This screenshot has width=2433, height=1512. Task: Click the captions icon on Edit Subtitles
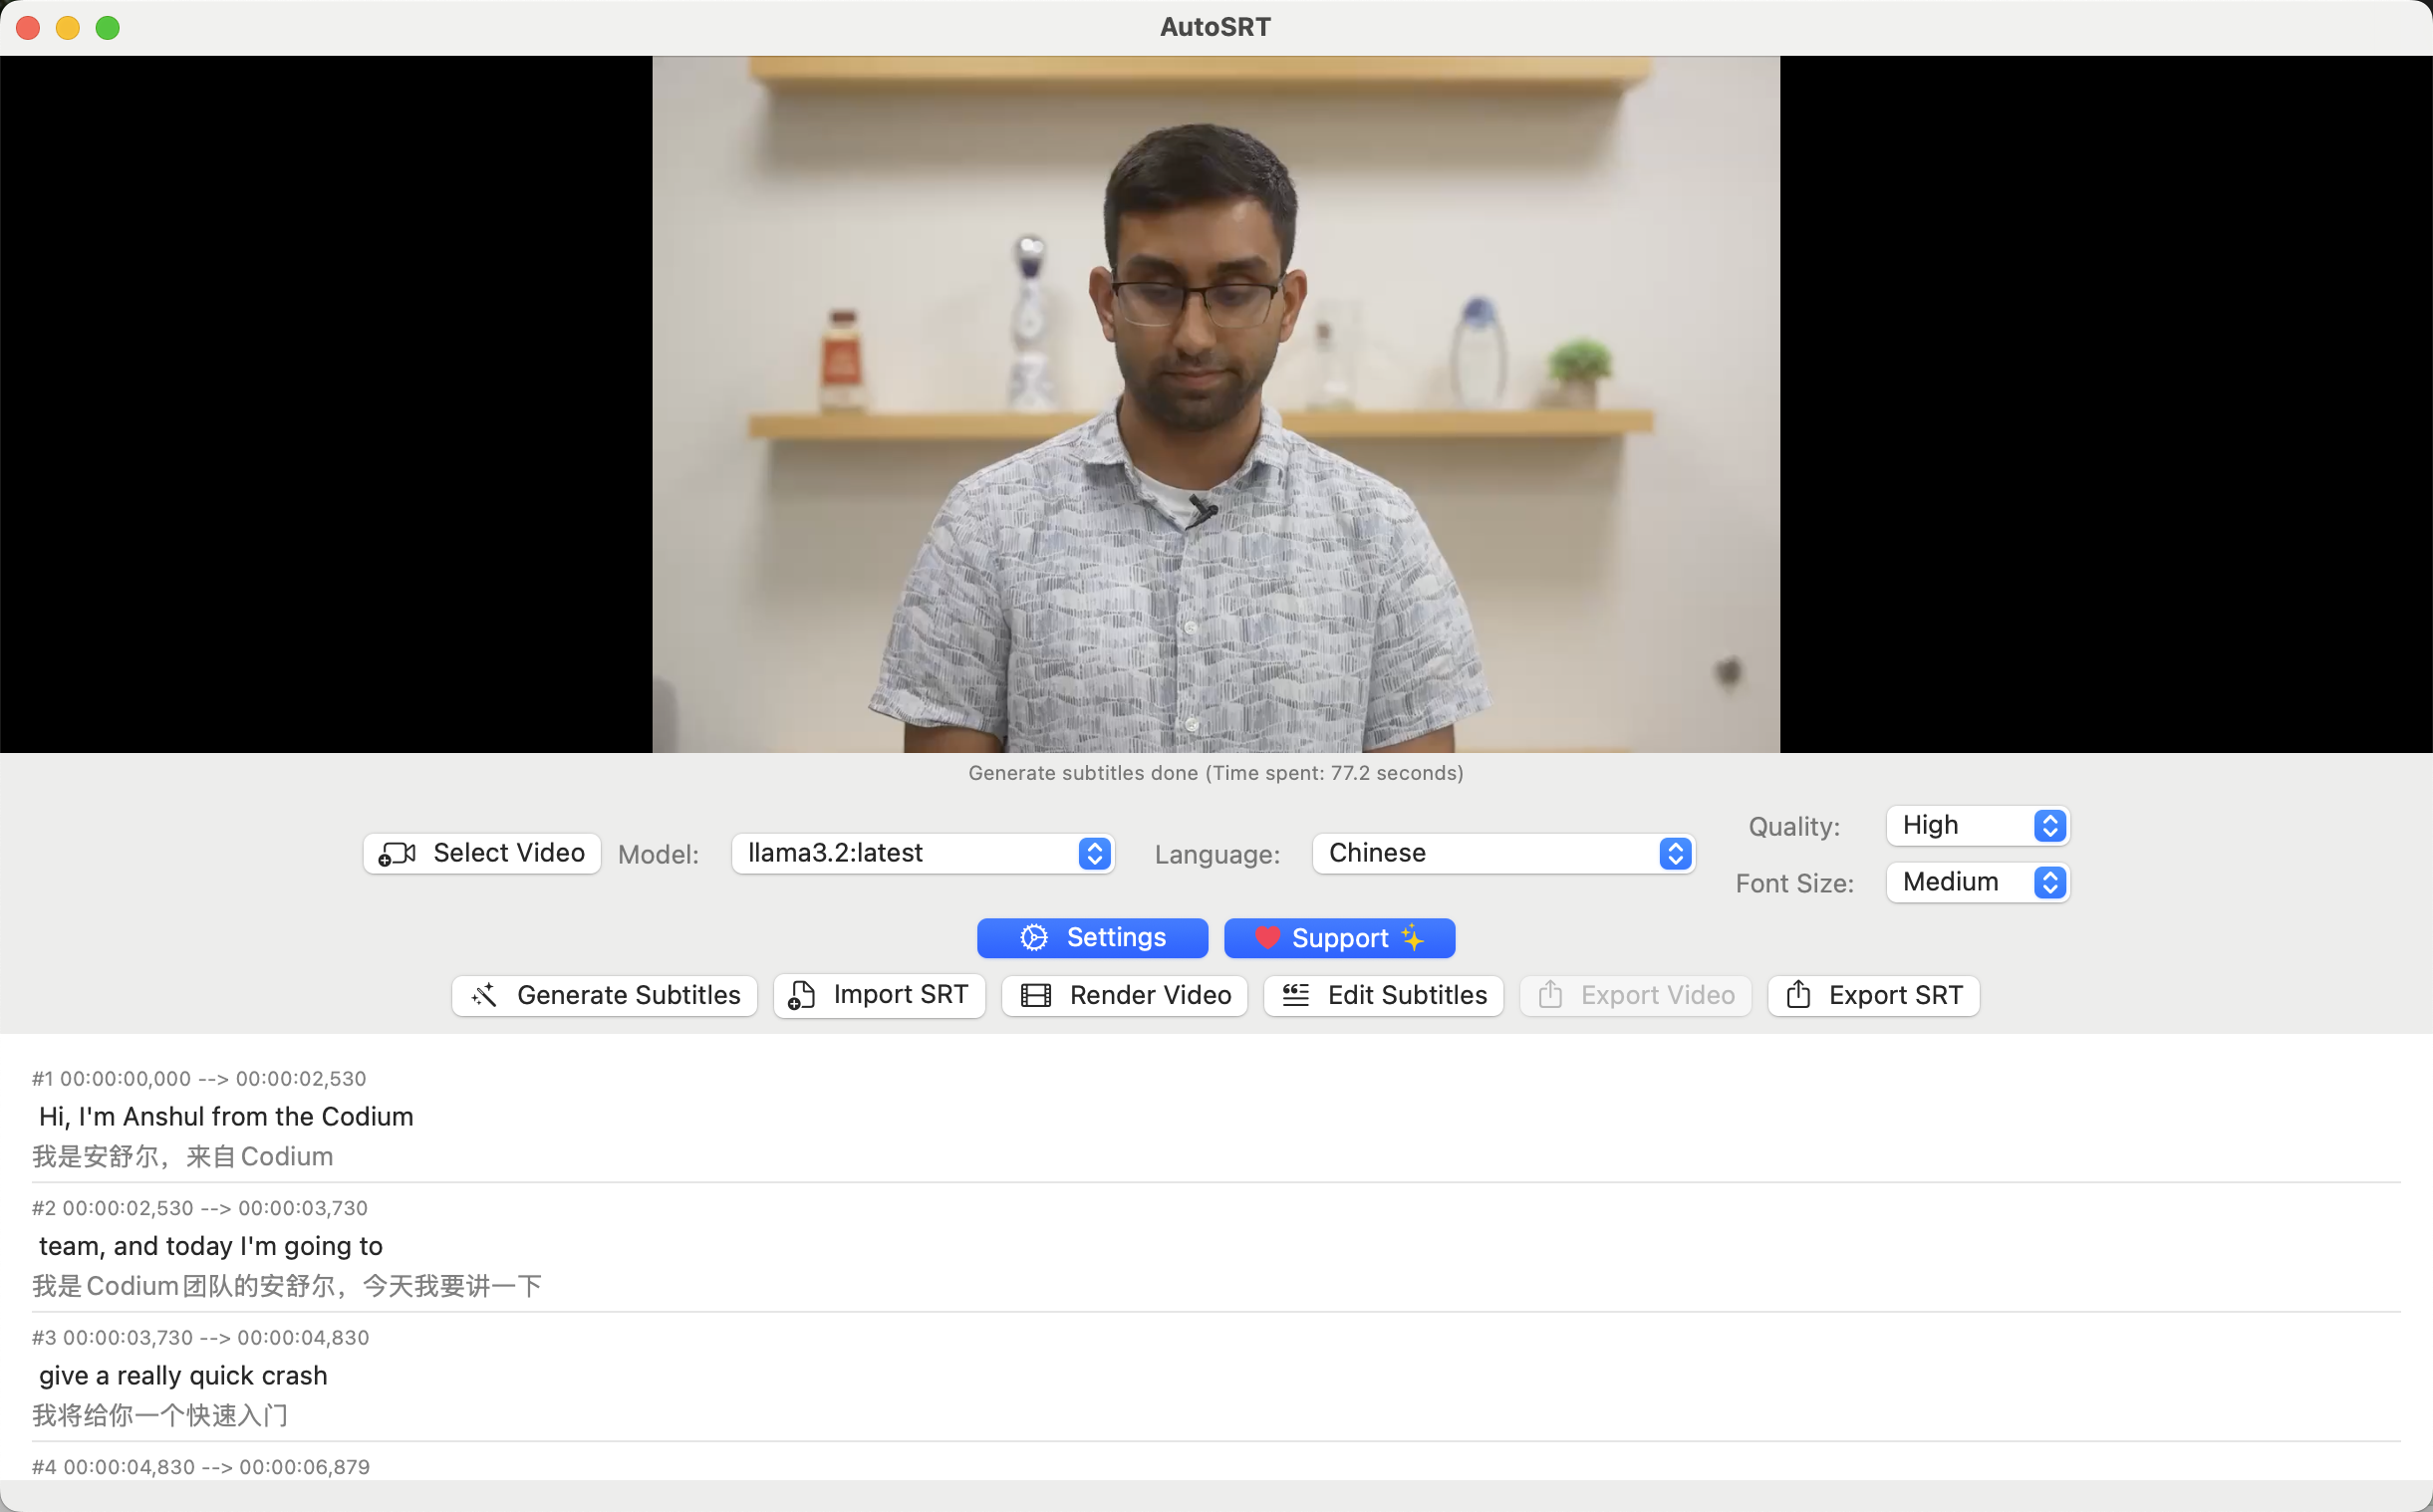click(1295, 995)
